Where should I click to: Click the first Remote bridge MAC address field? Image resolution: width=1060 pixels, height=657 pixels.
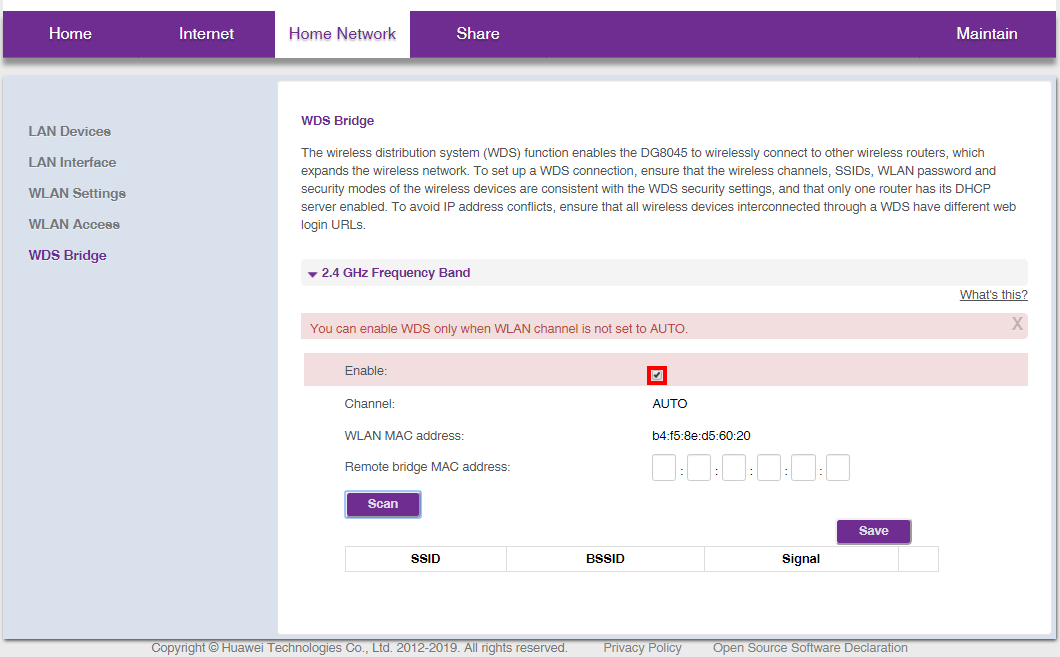tap(663, 467)
